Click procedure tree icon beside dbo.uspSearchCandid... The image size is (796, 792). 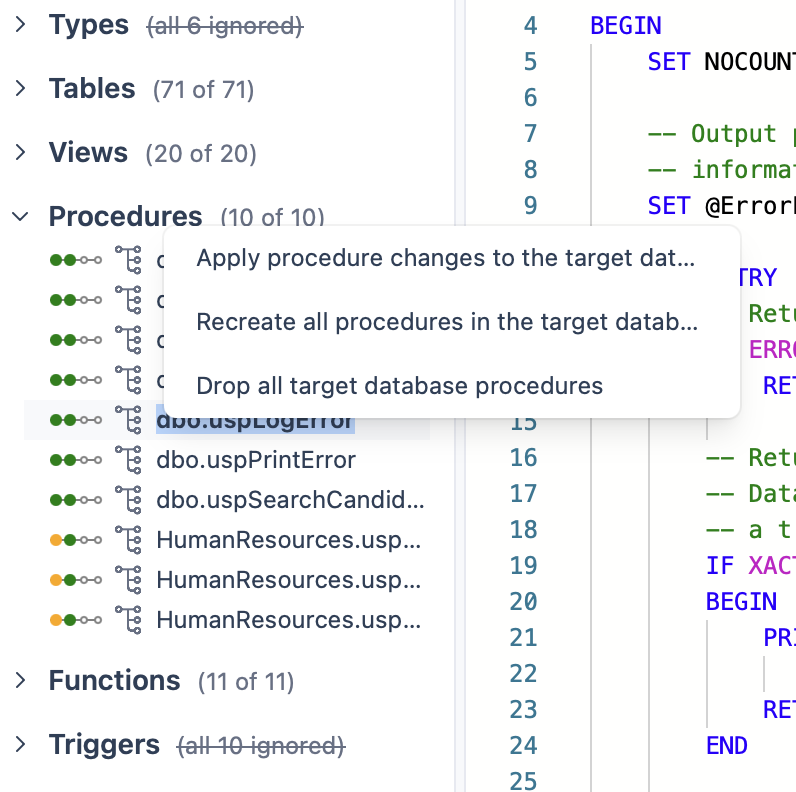(x=128, y=500)
